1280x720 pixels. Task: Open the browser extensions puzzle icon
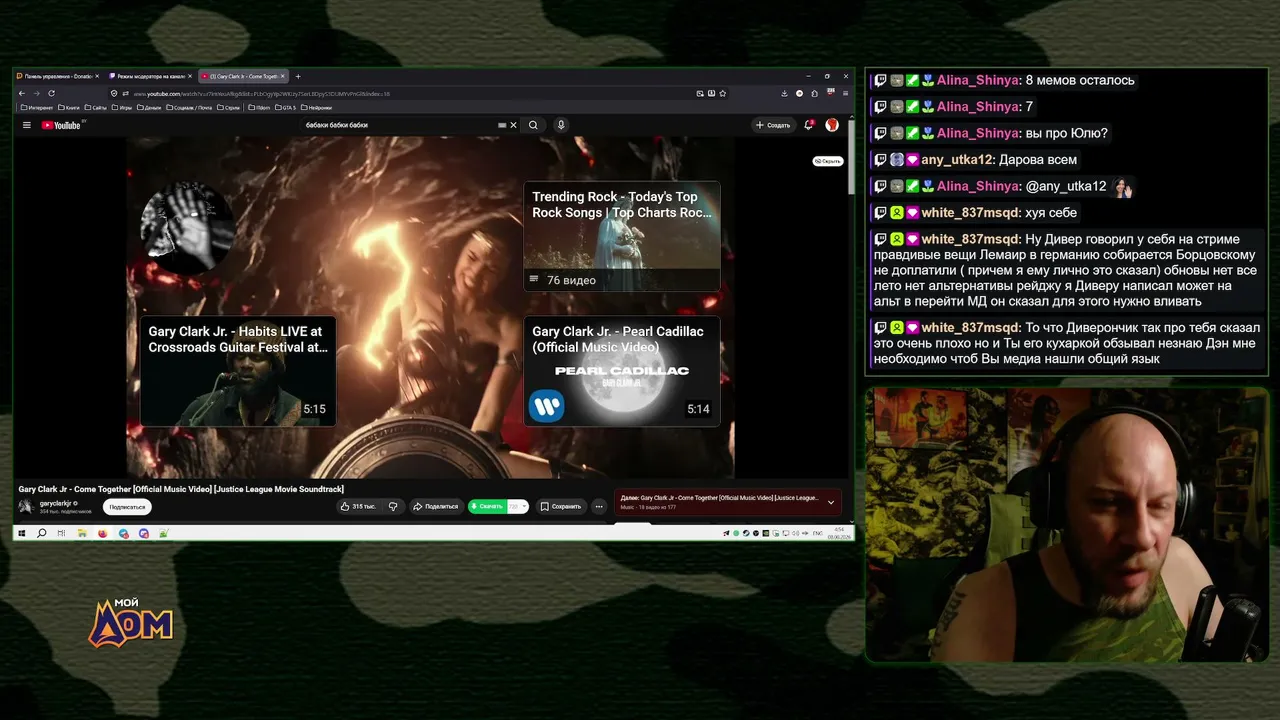814,93
